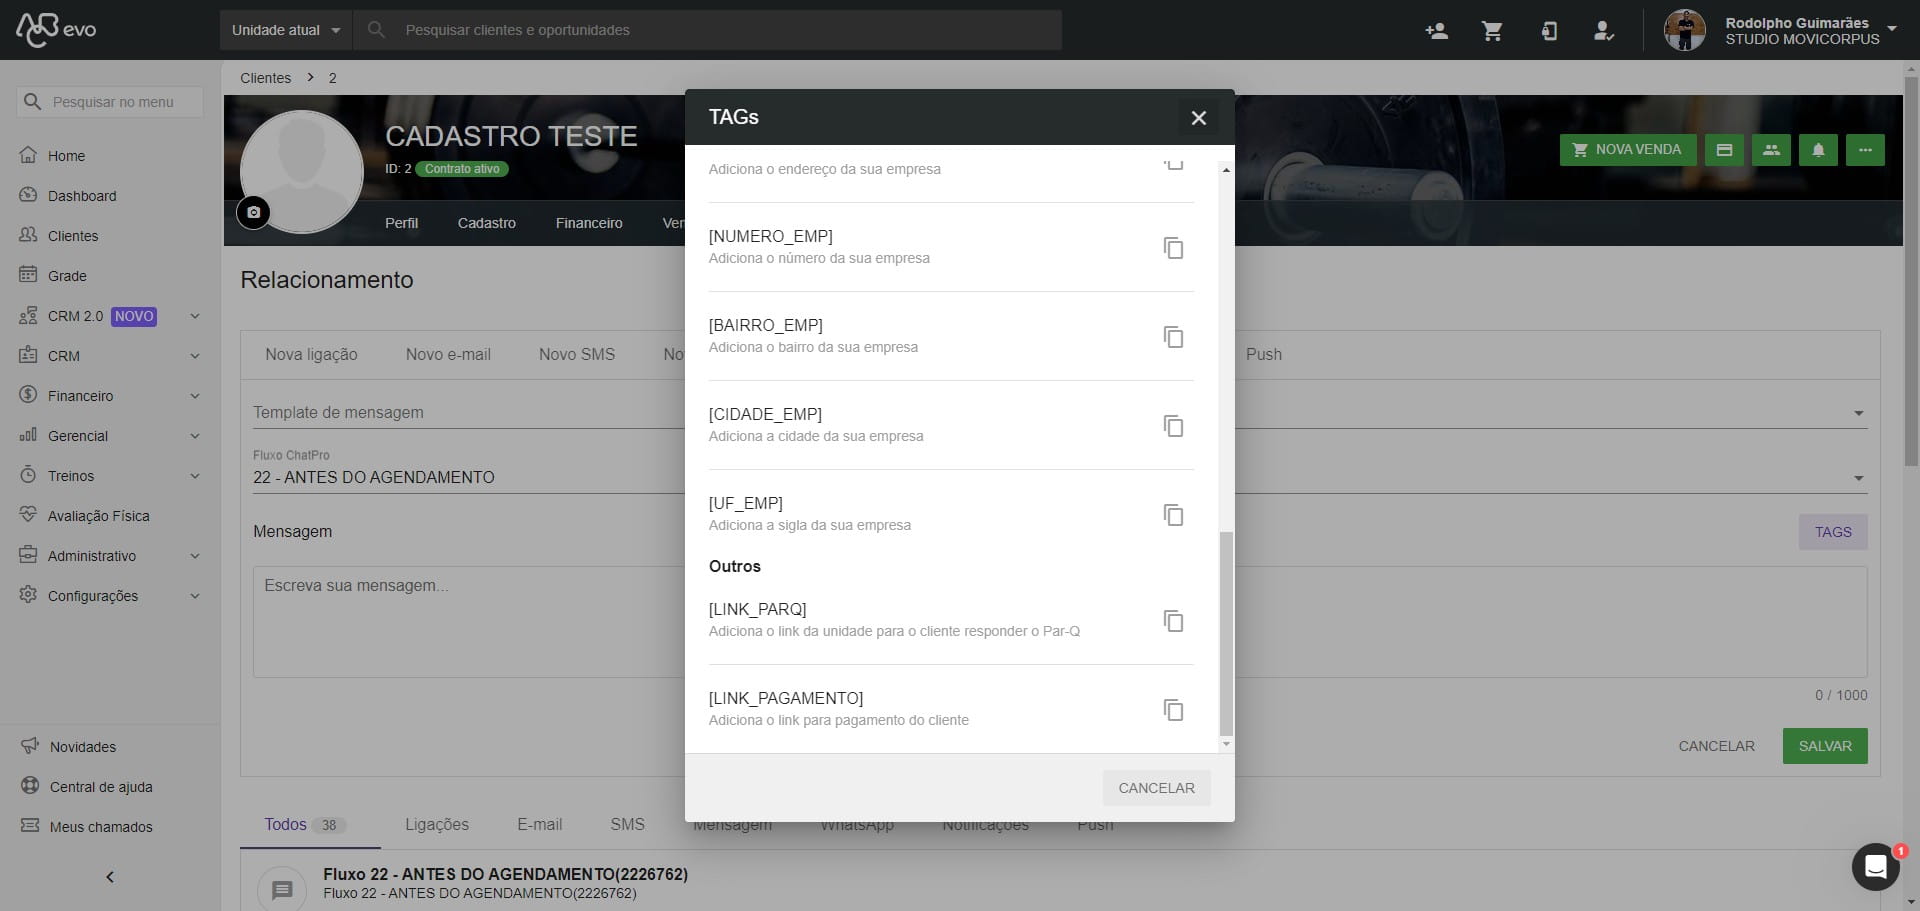Viewport: 1920px width, 911px height.
Task: Click the add new client icon in top bar
Action: pos(1437,30)
